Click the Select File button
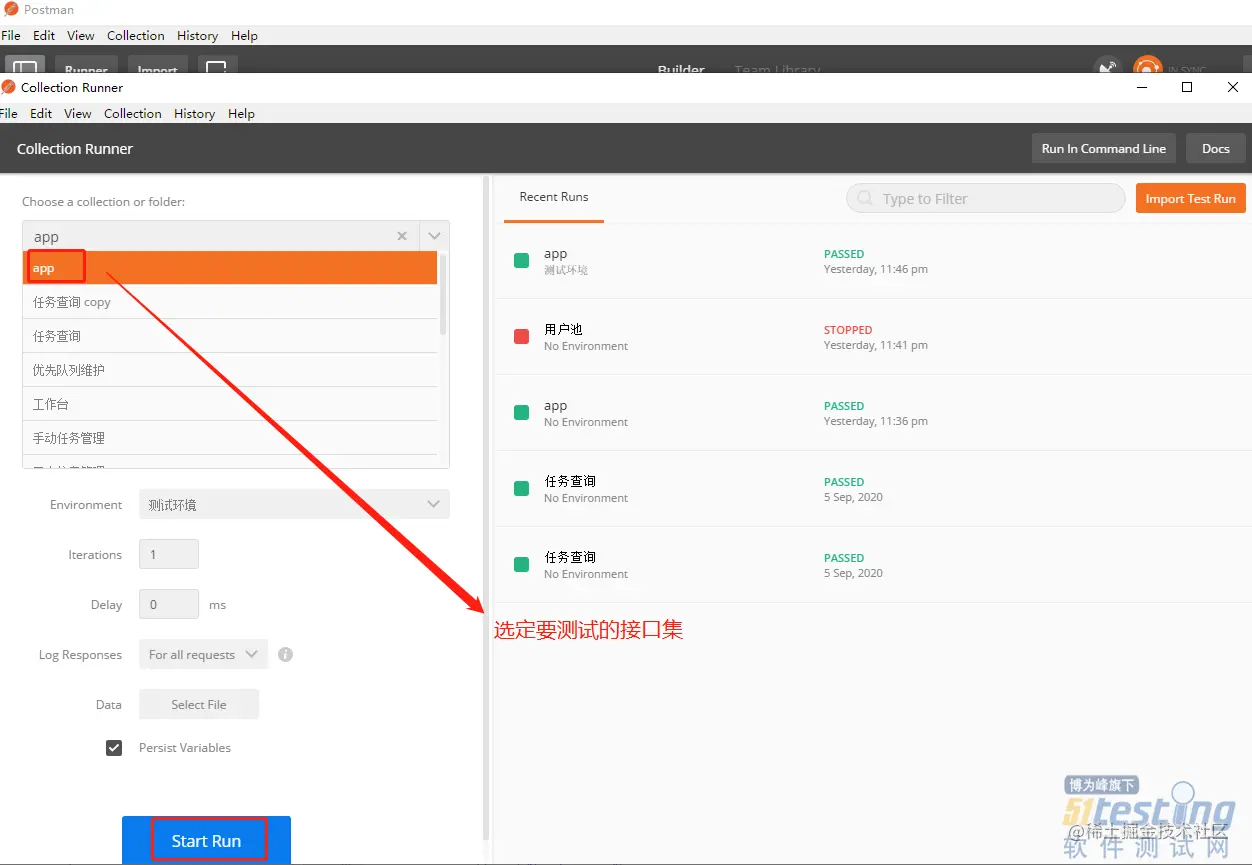The image size is (1252, 865). click(199, 704)
